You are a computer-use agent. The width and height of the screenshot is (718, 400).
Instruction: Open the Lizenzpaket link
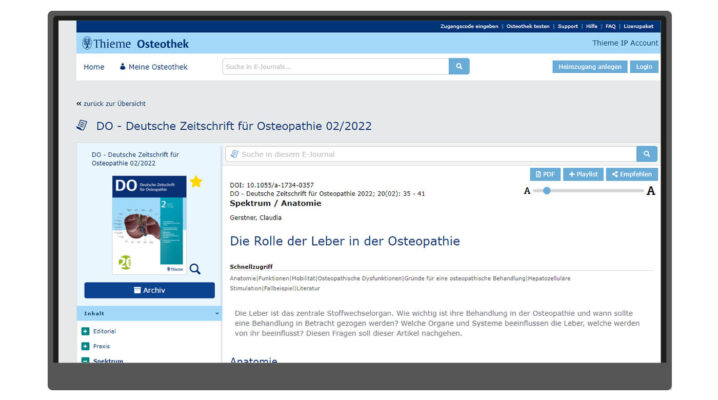[x=638, y=26]
